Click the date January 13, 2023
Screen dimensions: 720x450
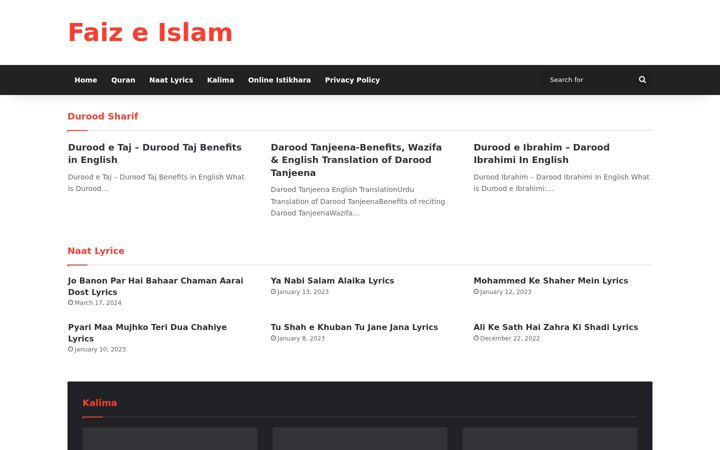tap(303, 292)
